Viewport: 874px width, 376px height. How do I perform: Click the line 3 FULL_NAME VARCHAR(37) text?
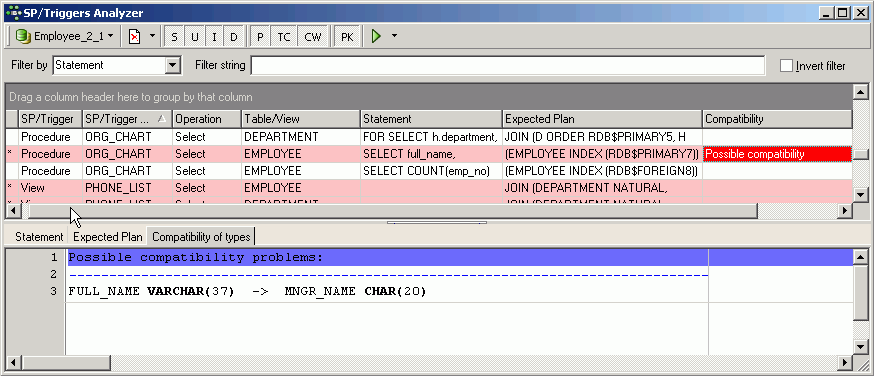pyautogui.click(x=152, y=291)
